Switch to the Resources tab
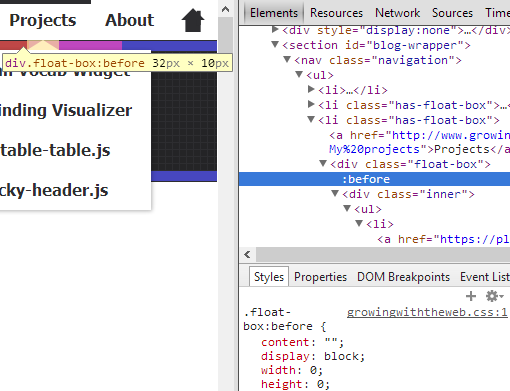 coord(336,13)
